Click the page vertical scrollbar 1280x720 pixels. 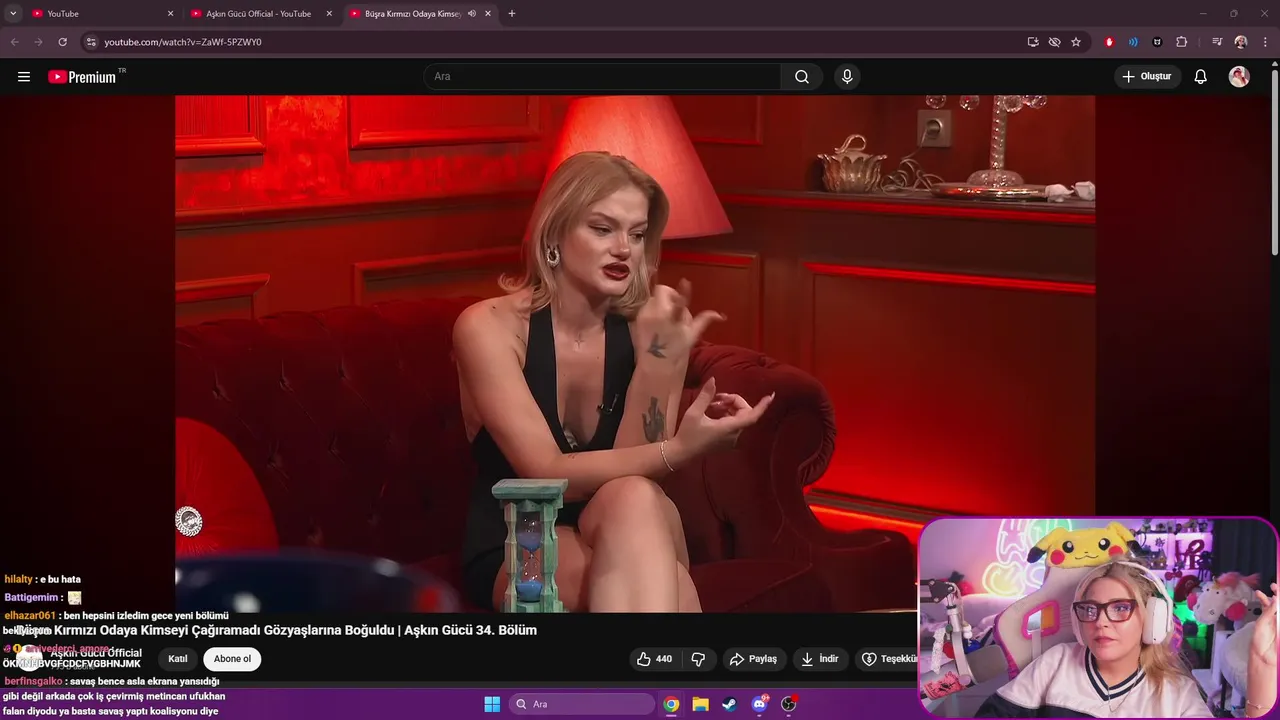[x=1274, y=160]
